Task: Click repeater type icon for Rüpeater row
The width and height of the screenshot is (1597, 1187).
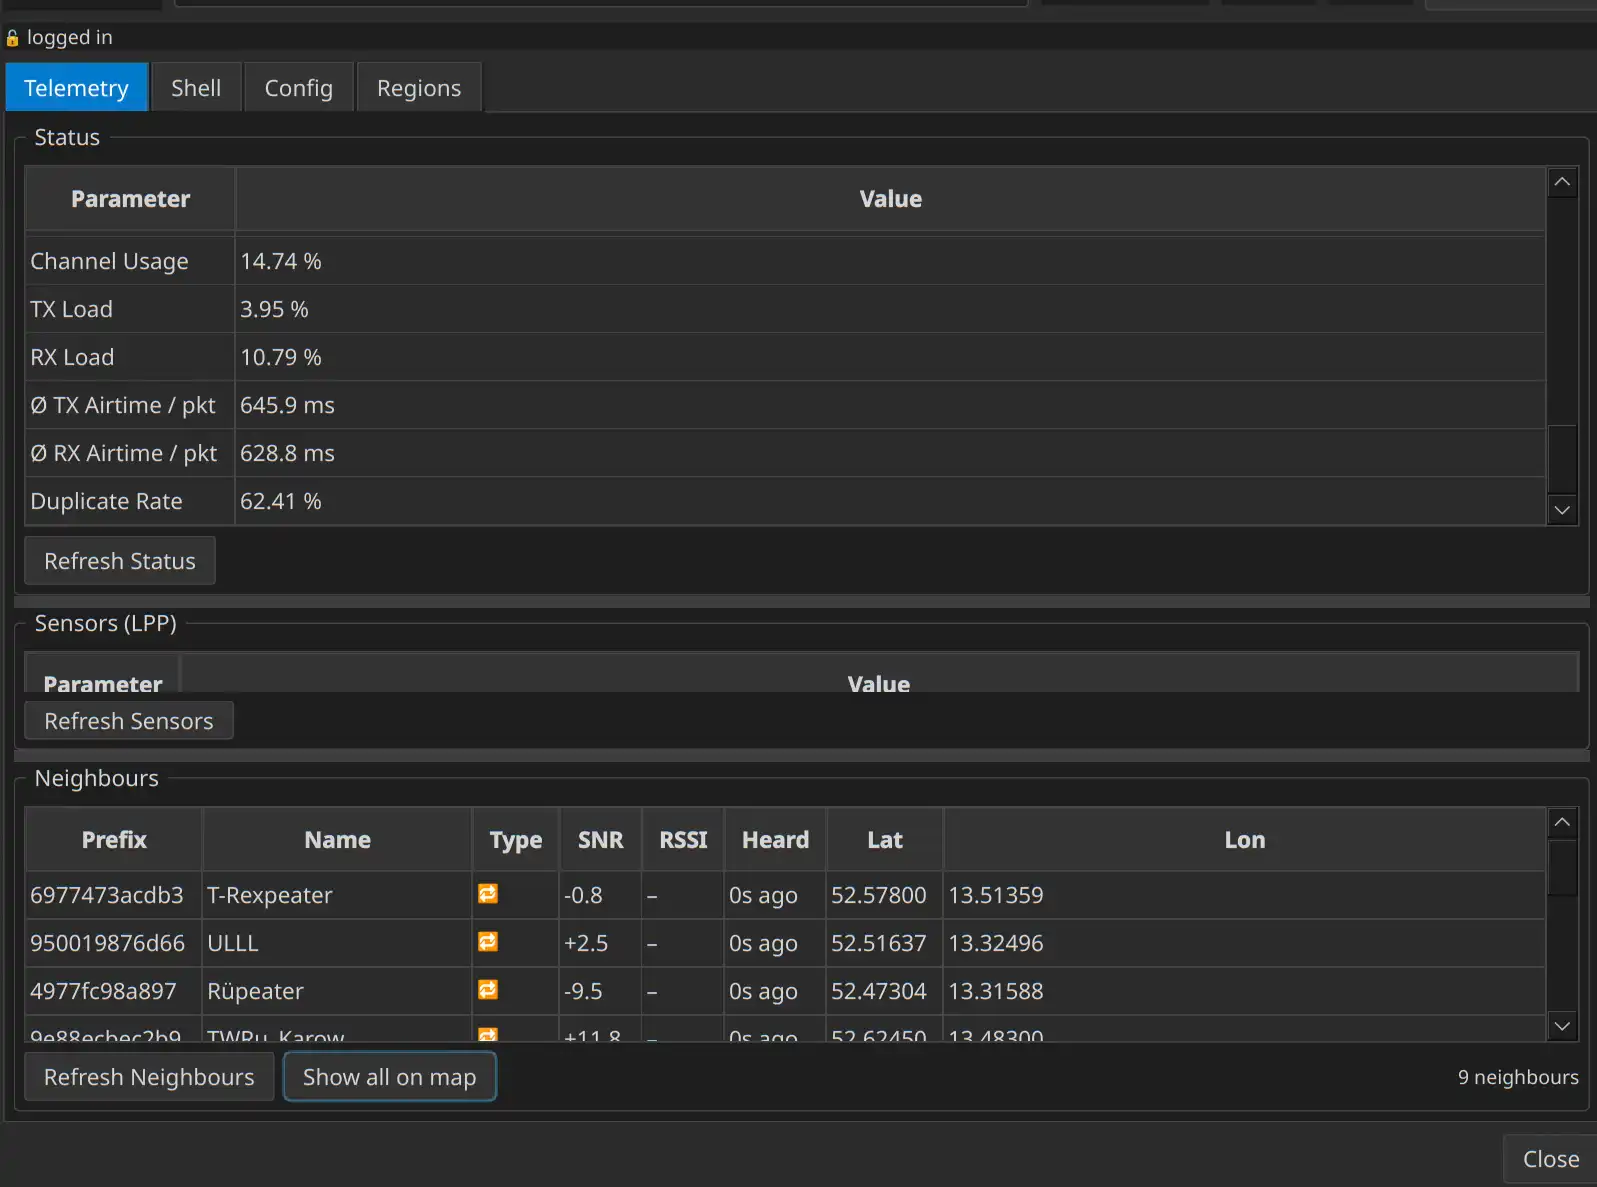Action: pos(488,990)
